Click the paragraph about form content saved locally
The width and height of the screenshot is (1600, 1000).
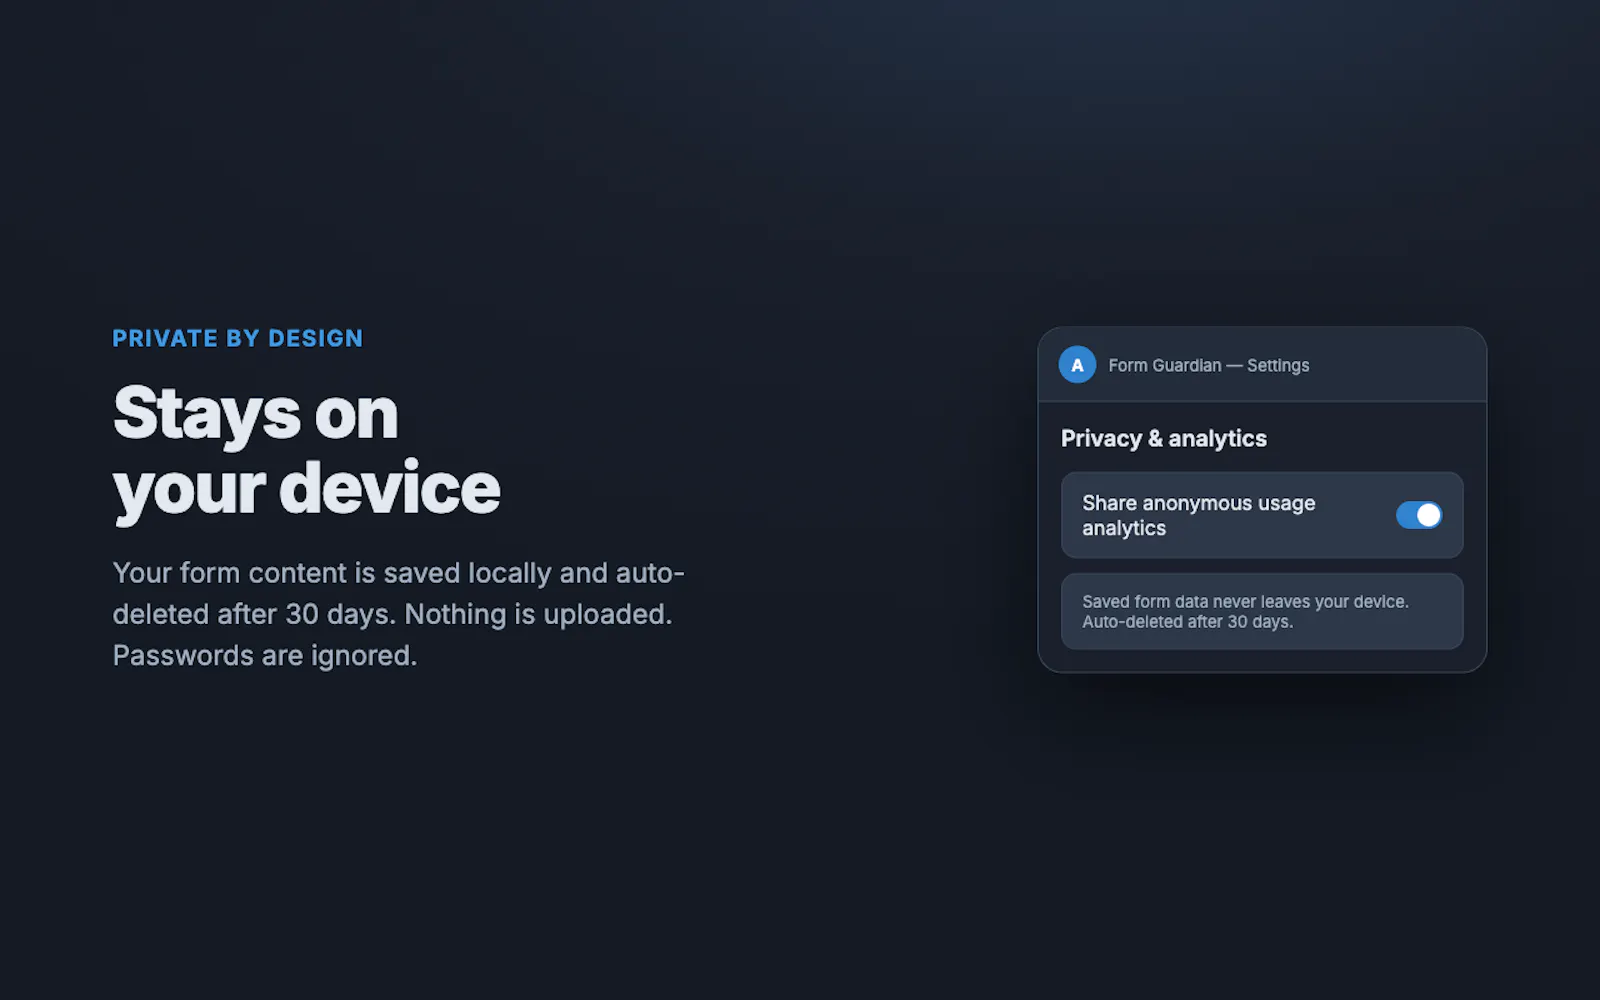pyautogui.click(x=398, y=614)
